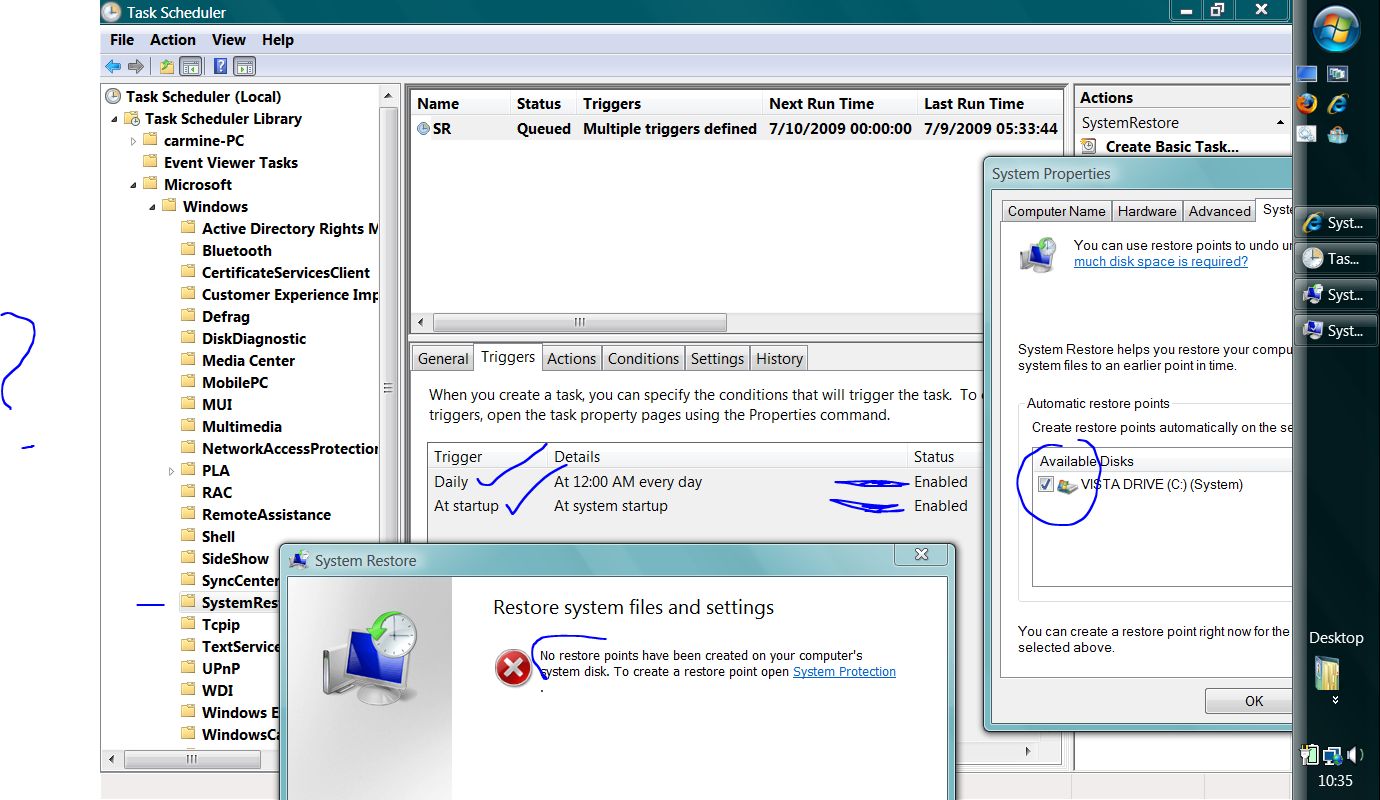
Task: Select the Media Center folder
Action: tap(248, 361)
